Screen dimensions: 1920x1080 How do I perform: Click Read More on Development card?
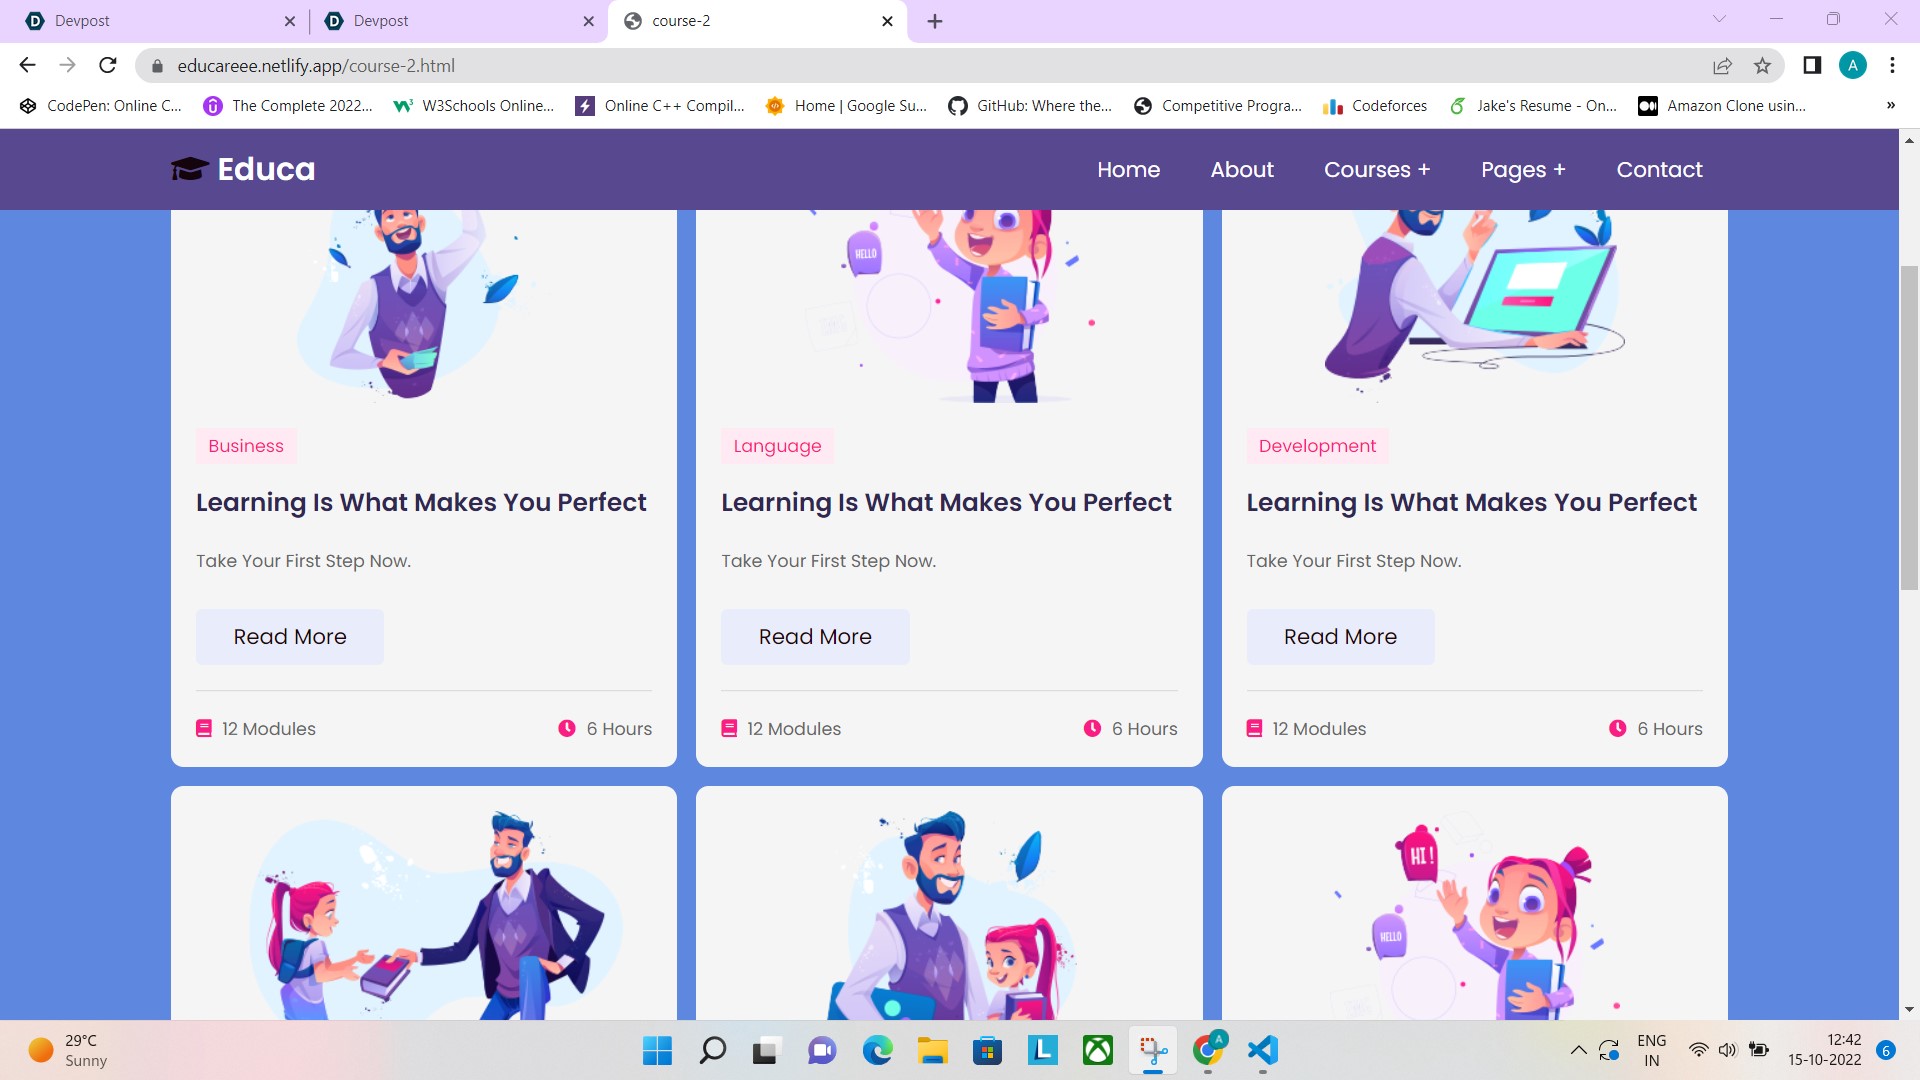coord(1339,637)
